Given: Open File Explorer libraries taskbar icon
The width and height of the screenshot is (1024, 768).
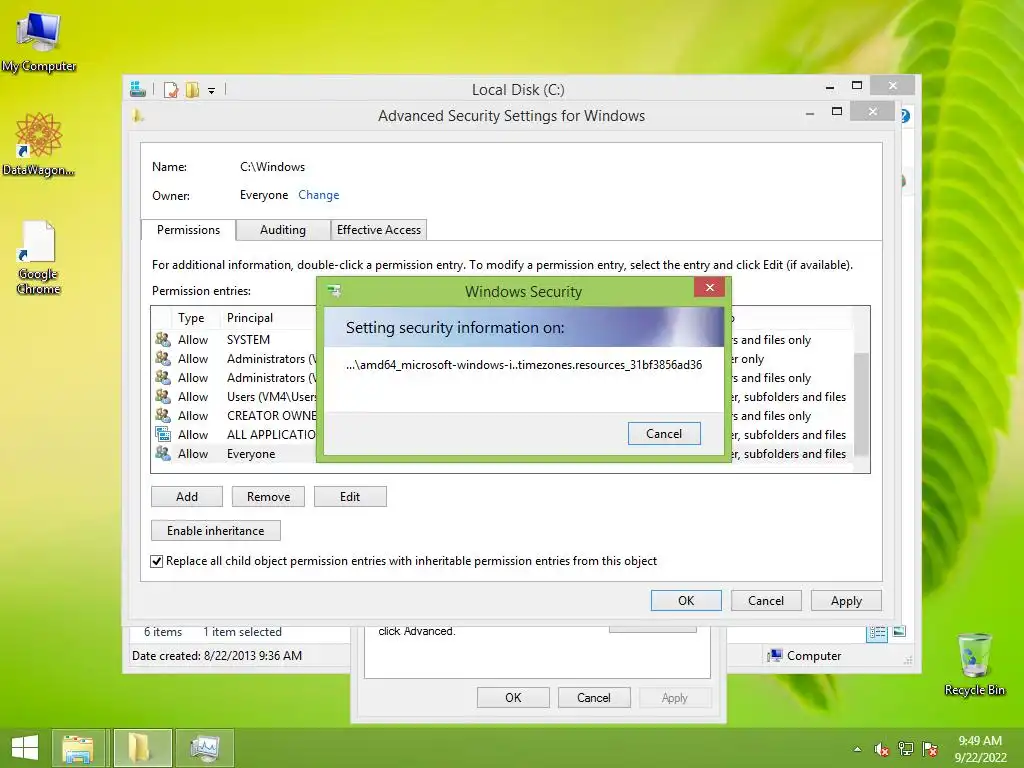Looking at the screenshot, I should pos(78,748).
